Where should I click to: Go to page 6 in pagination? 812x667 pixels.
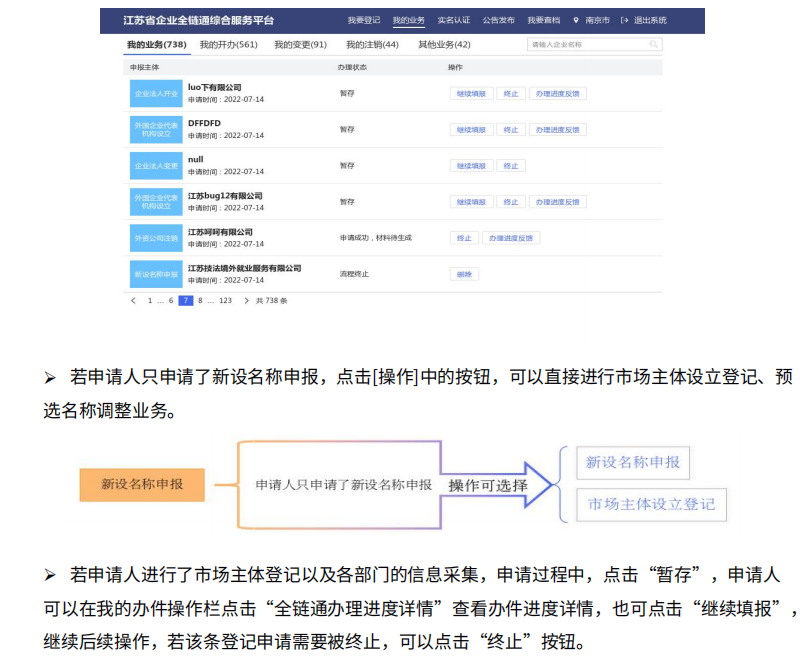(x=171, y=300)
